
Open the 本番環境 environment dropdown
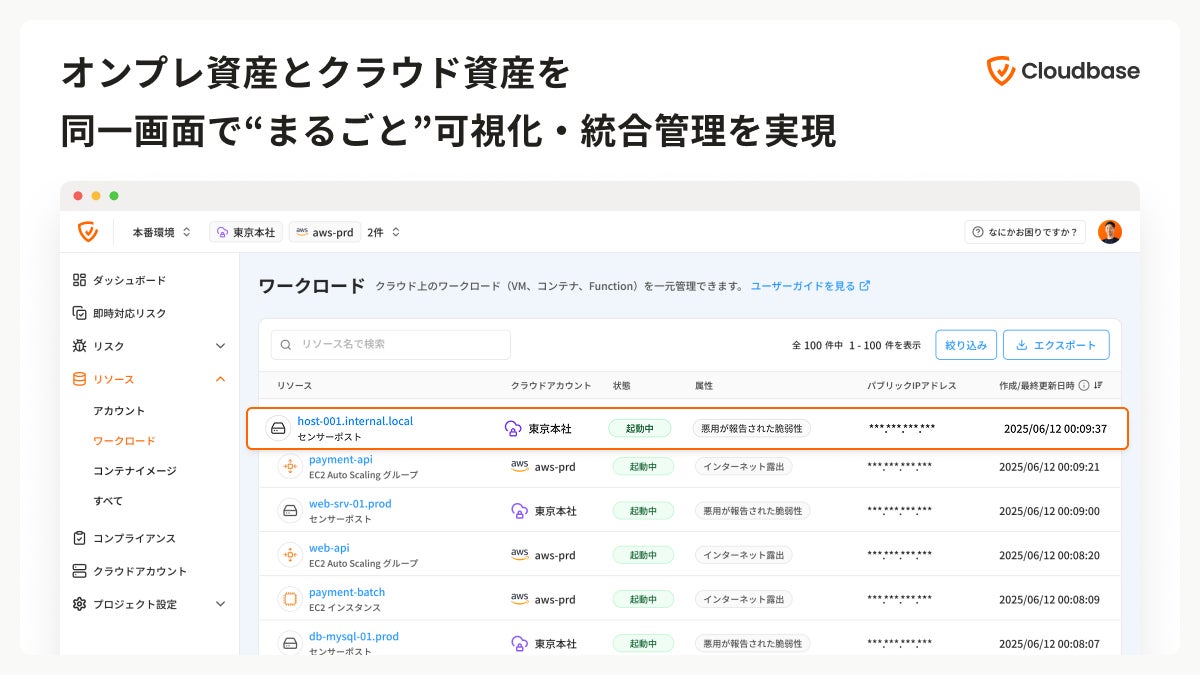161,232
